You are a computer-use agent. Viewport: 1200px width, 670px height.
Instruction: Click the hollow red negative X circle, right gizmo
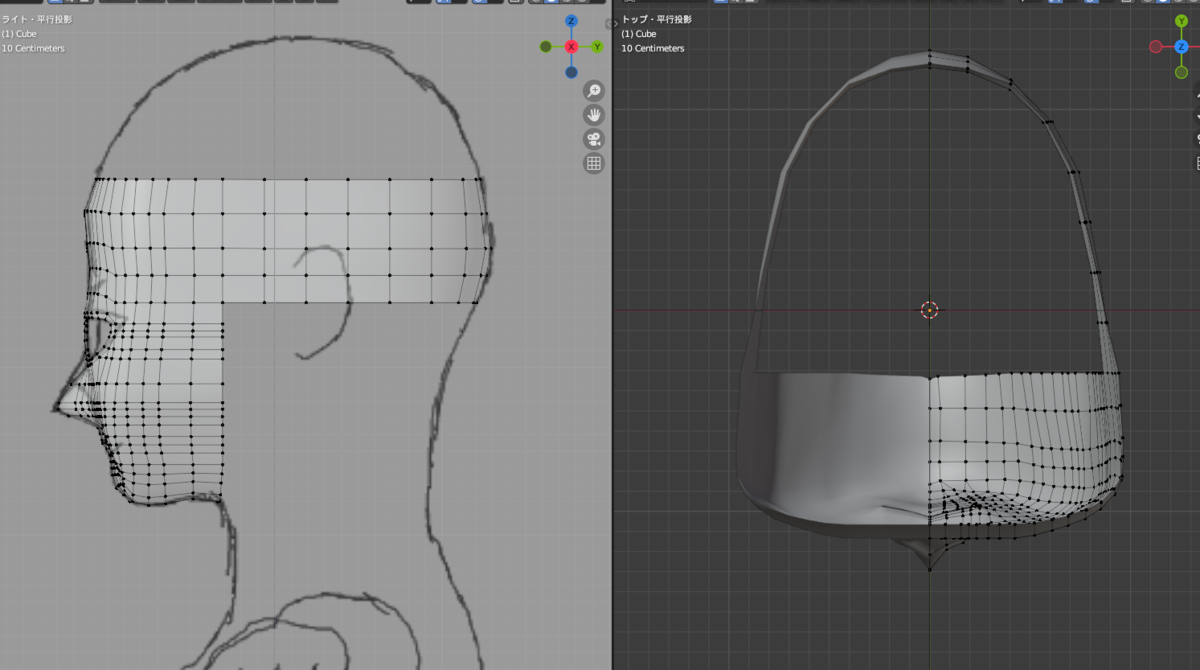(1155, 47)
